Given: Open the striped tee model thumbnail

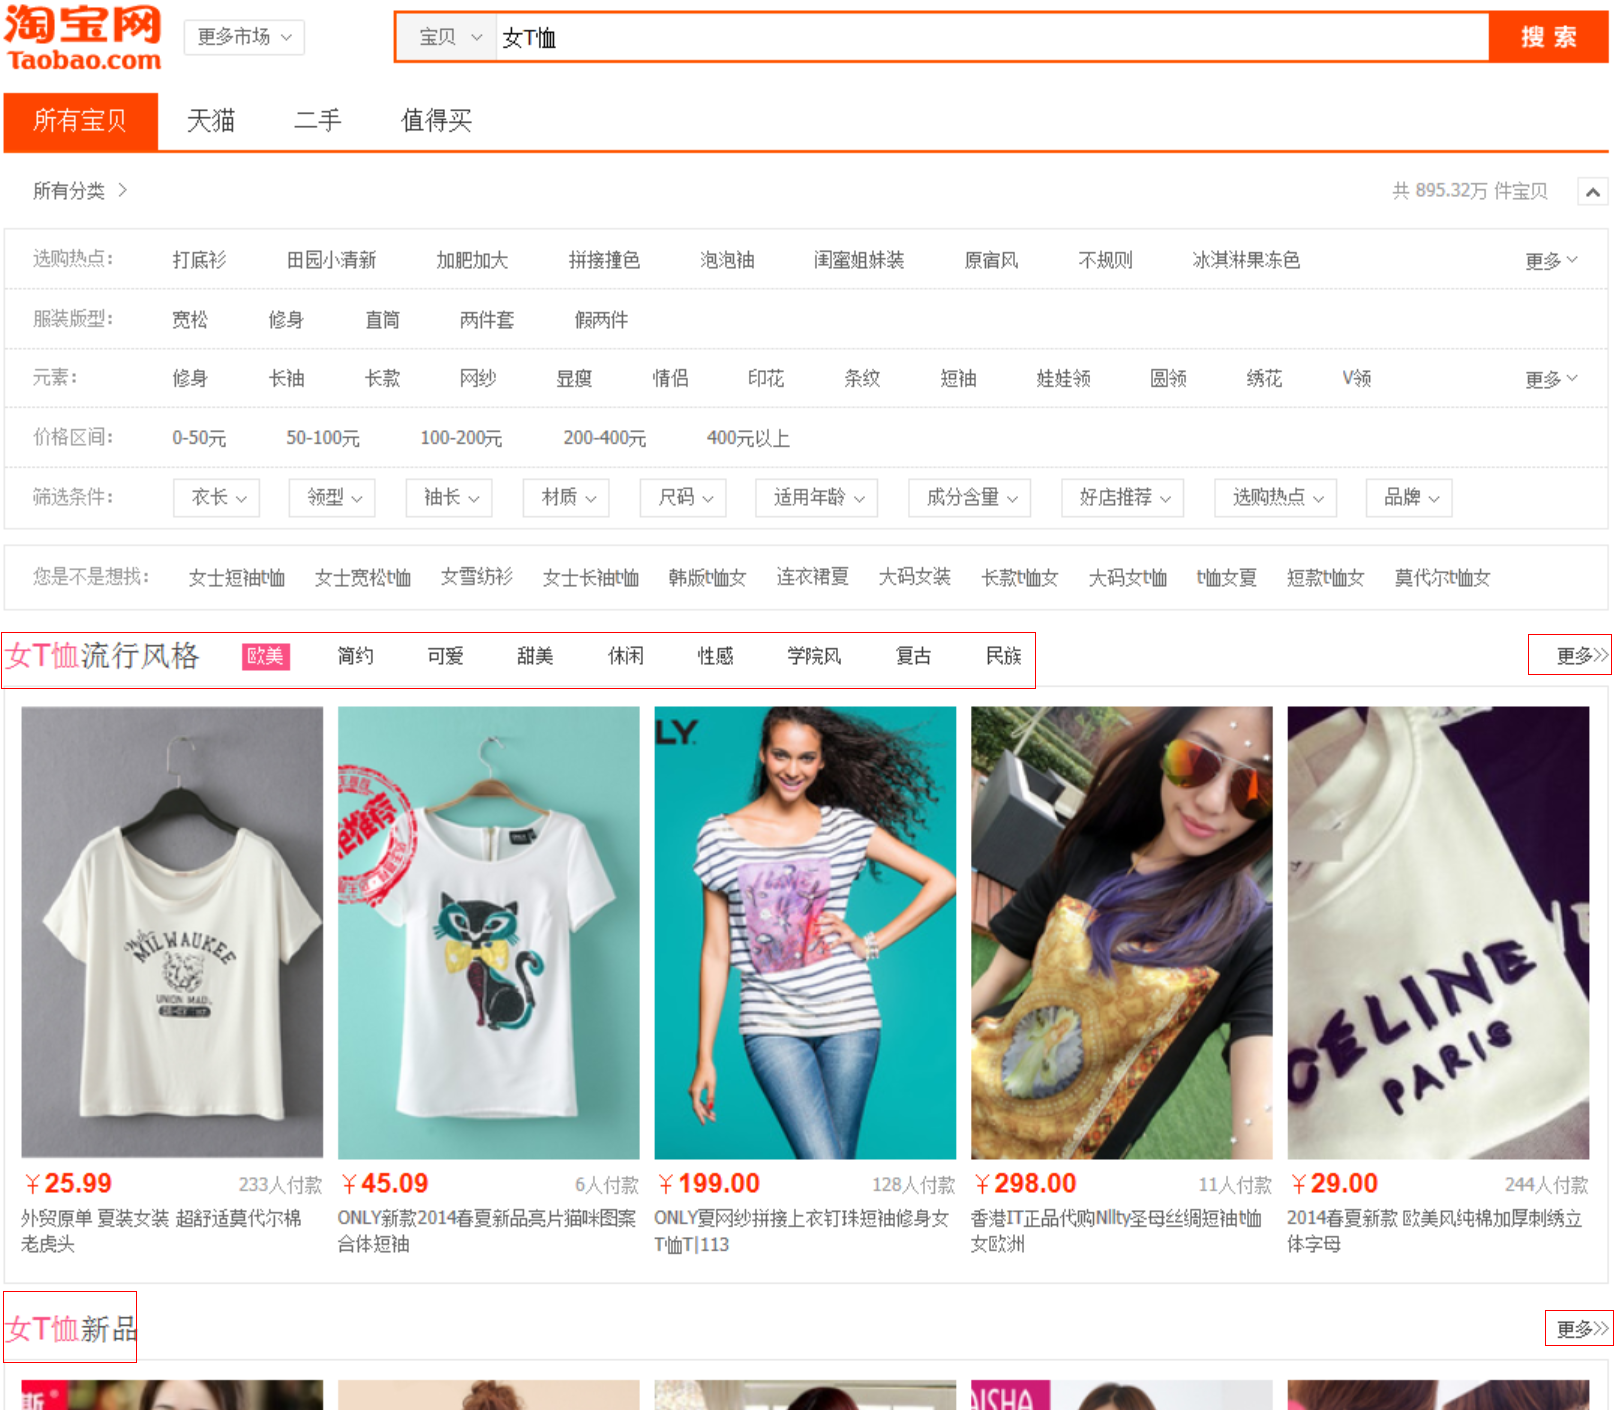Looking at the screenshot, I should coord(805,932).
